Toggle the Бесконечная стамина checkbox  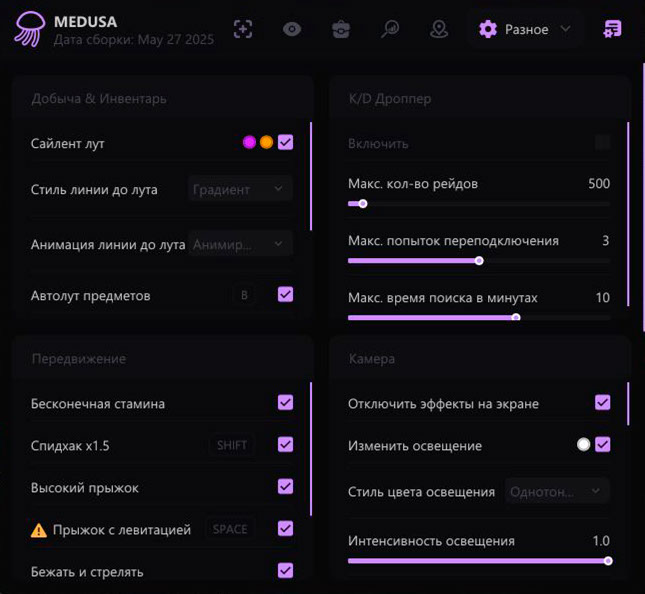tap(286, 403)
